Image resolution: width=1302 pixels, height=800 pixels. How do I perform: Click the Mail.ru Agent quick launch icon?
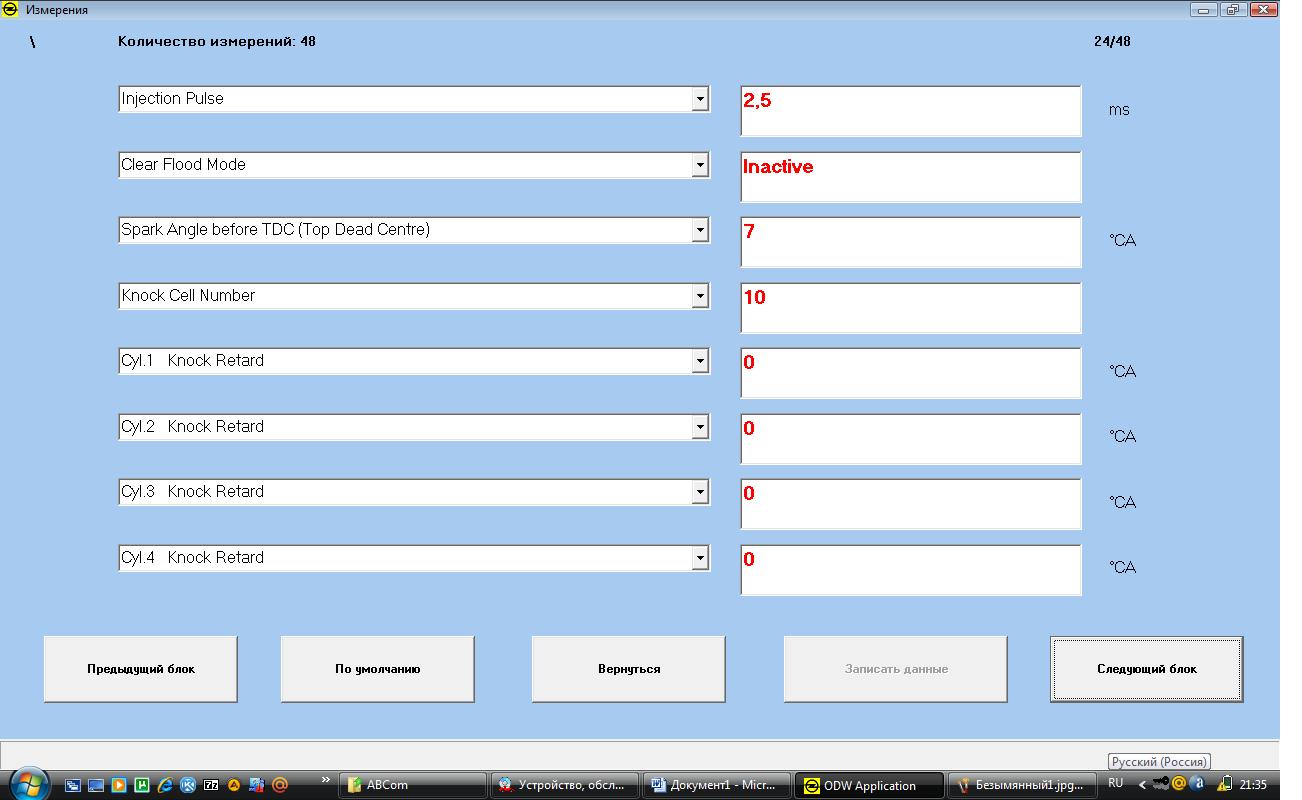pos(280,785)
